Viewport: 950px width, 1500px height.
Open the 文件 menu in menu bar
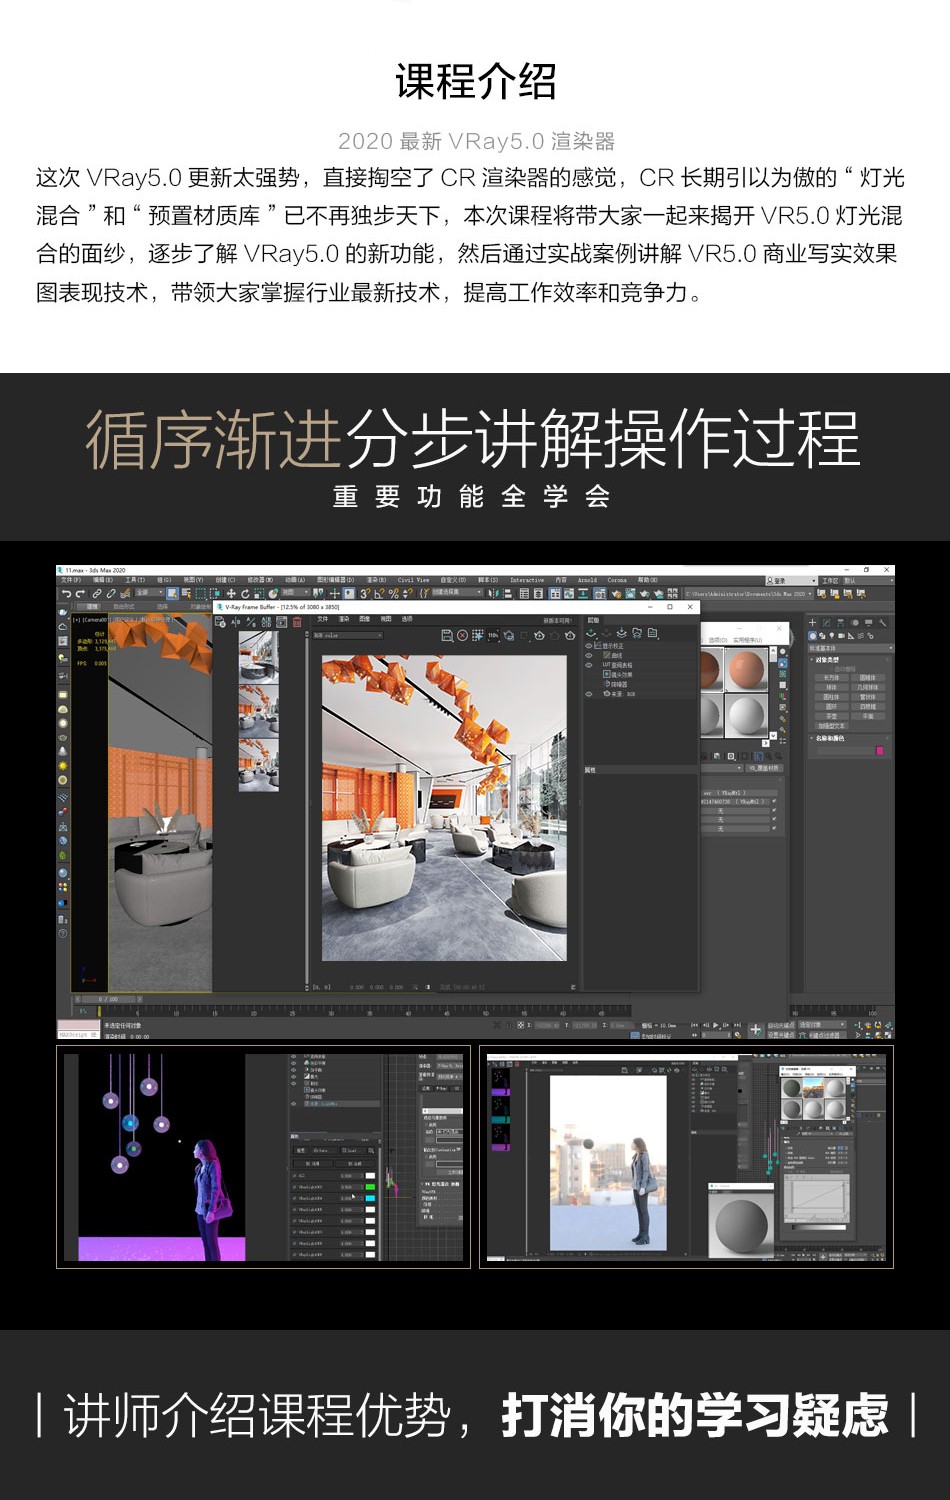tap(70, 580)
